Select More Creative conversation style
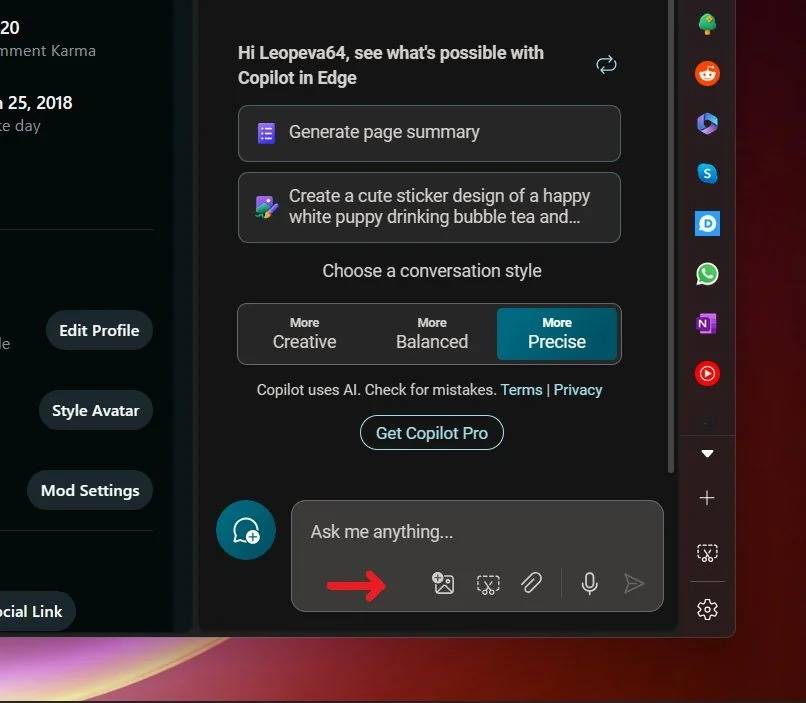The height and width of the screenshot is (703, 806). coord(304,334)
